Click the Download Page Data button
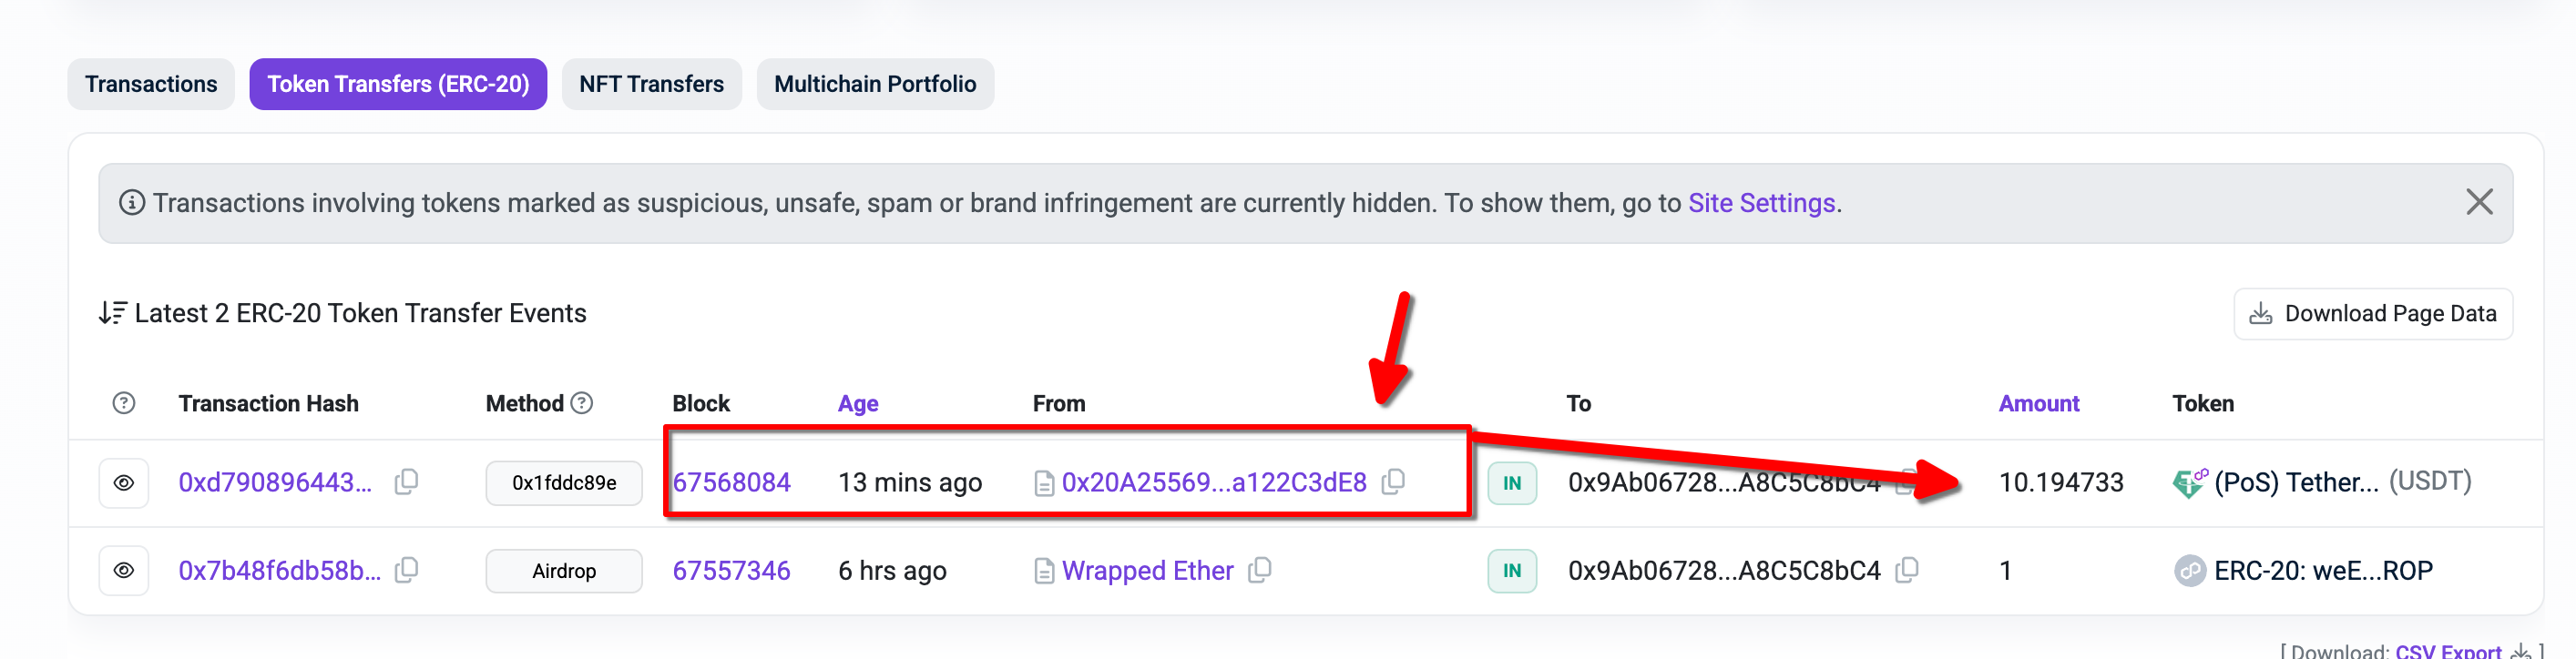The image size is (2576, 659). click(2372, 314)
